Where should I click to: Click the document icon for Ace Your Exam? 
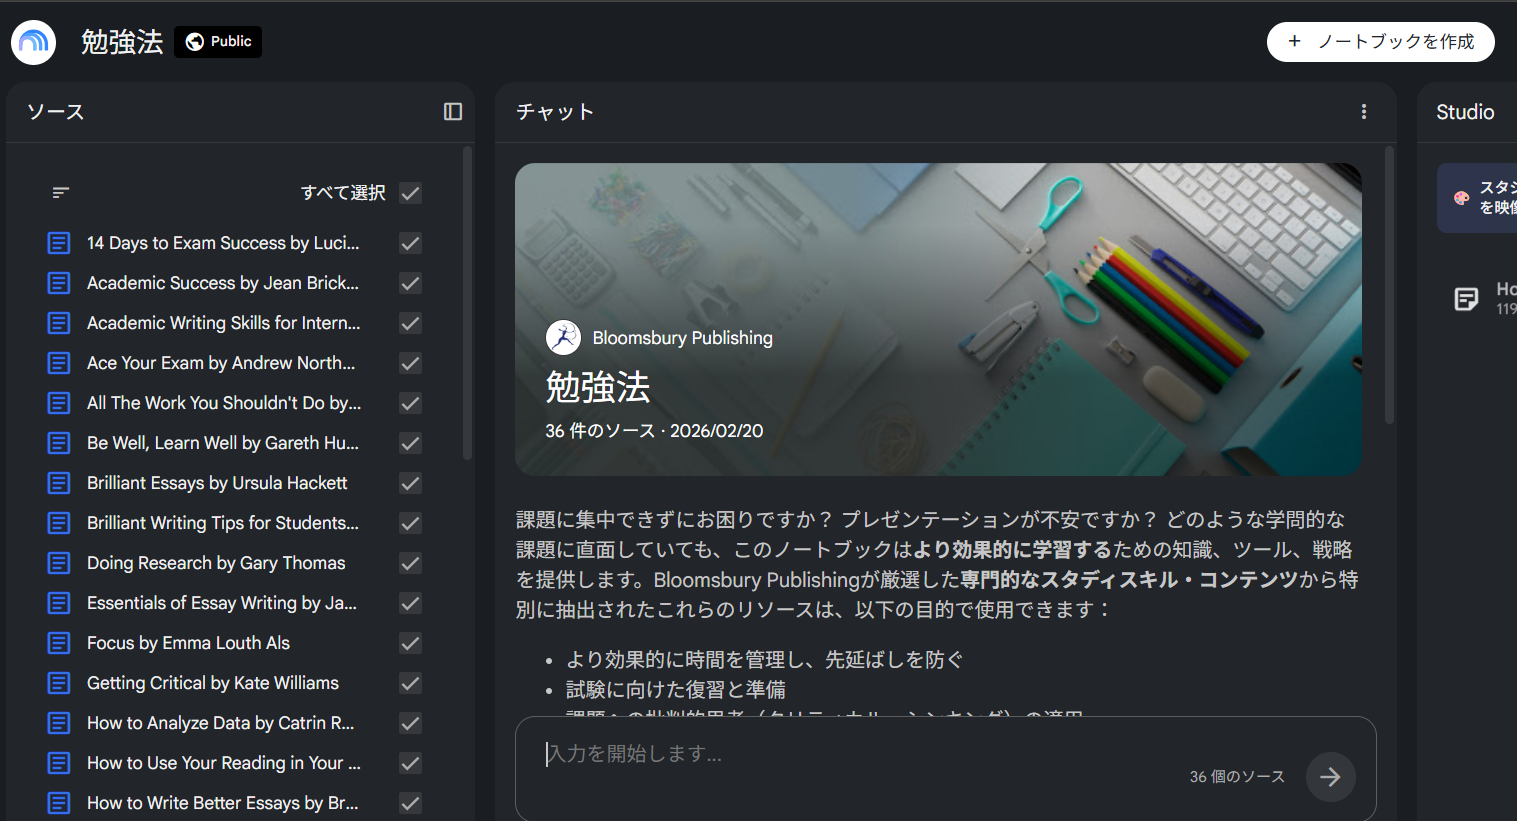point(59,363)
